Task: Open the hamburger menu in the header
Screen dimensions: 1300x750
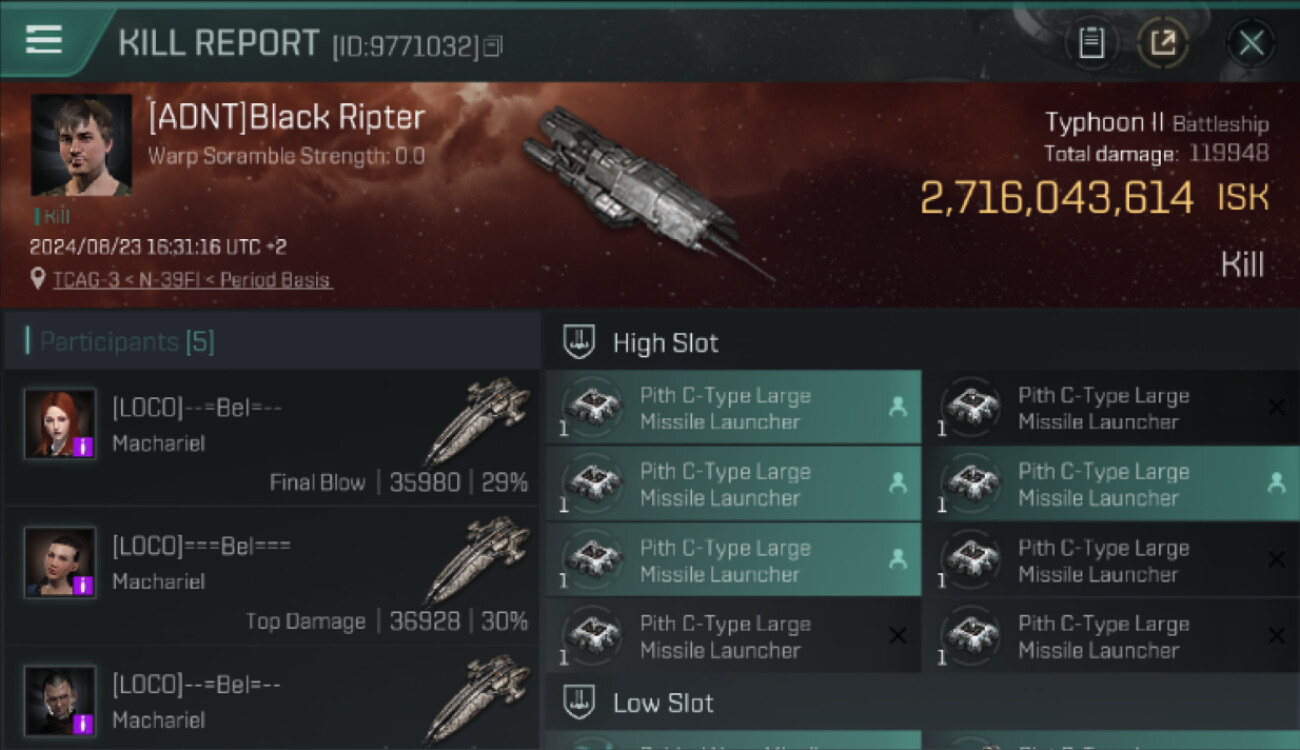Action: click(x=44, y=40)
